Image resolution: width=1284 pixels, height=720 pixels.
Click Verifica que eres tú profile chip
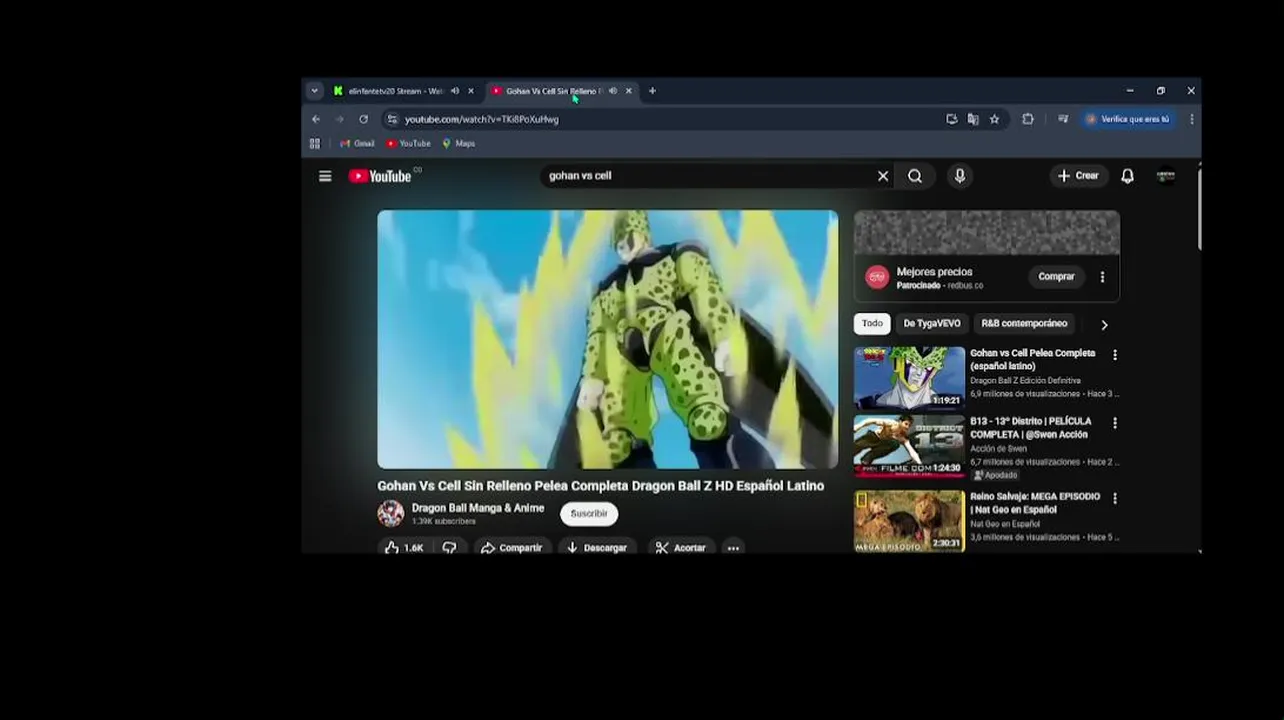click(x=1127, y=119)
